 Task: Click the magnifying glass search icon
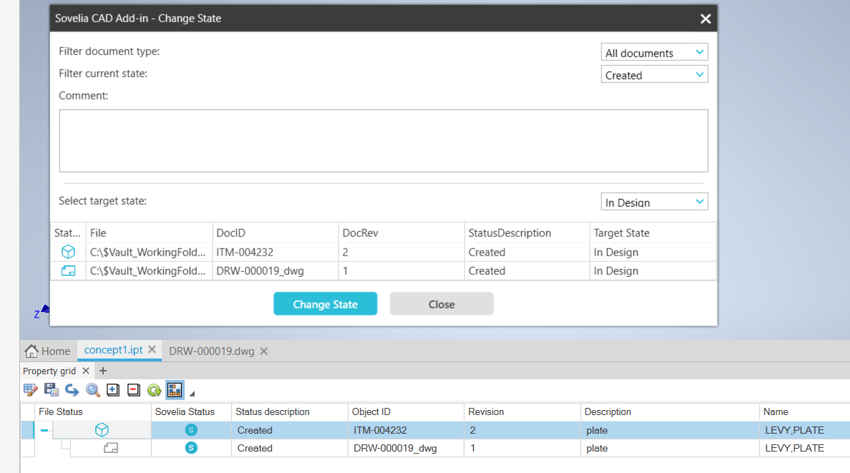(x=93, y=390)
